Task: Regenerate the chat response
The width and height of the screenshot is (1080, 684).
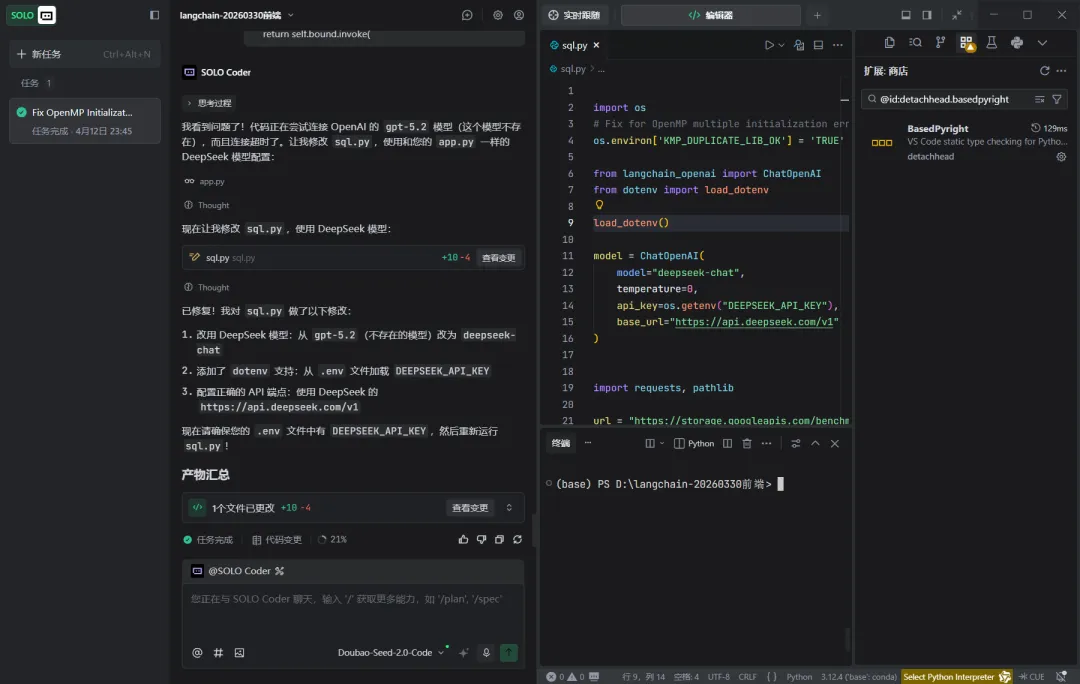Action: (517, 539)
